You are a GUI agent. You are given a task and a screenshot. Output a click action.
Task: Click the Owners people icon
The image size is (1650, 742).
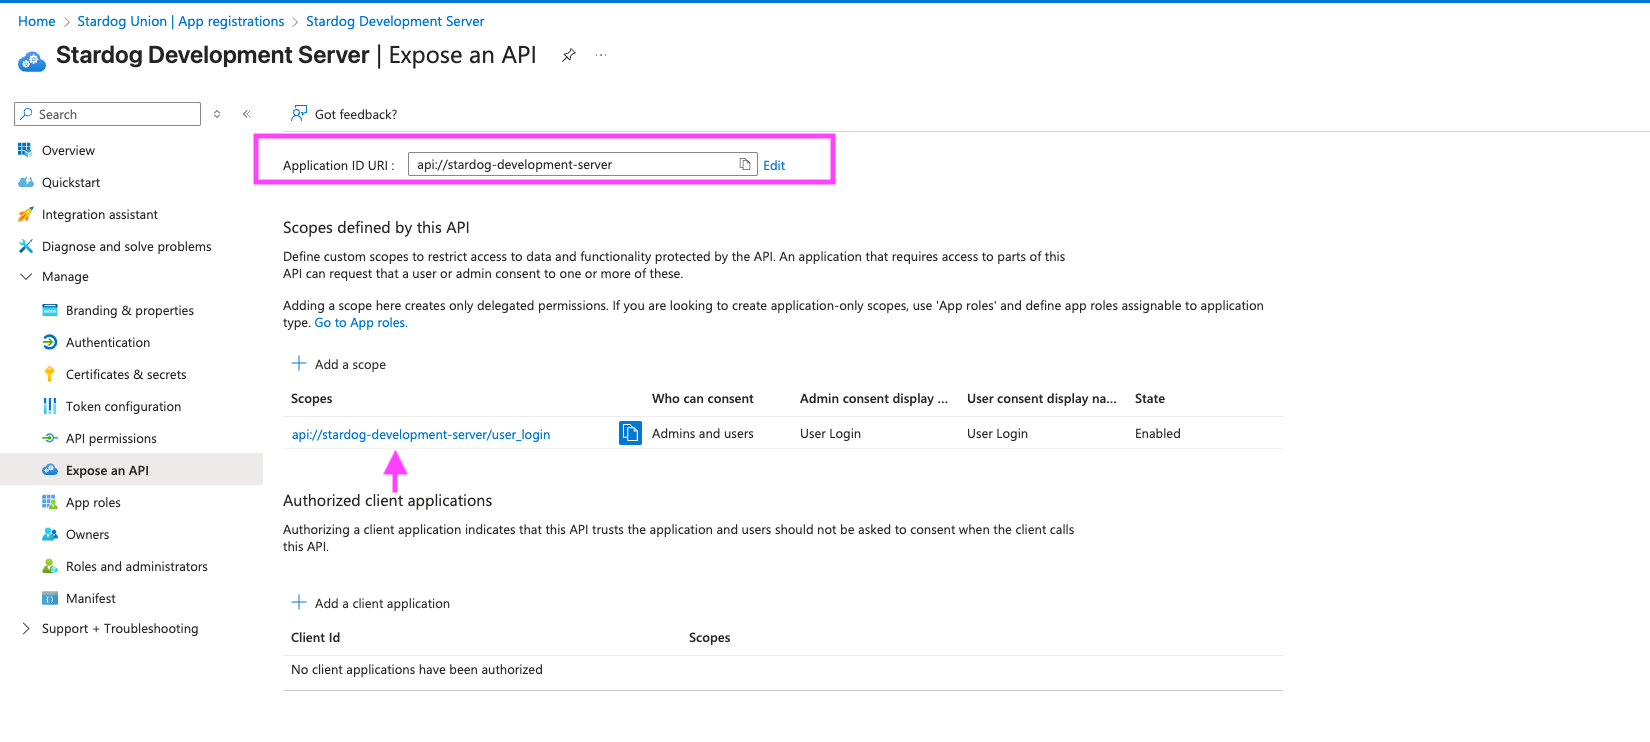(50, 534)
